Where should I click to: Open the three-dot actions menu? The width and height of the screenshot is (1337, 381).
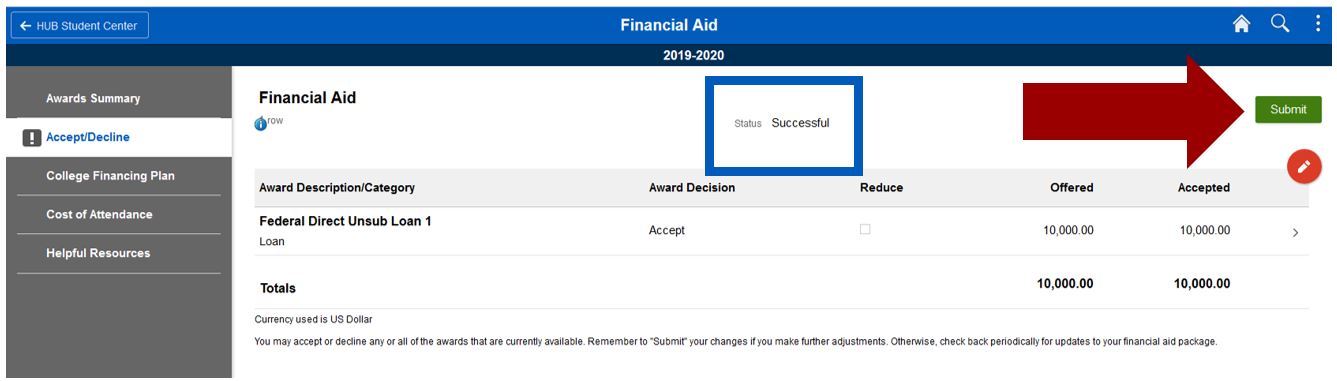tap(1320, 23)
